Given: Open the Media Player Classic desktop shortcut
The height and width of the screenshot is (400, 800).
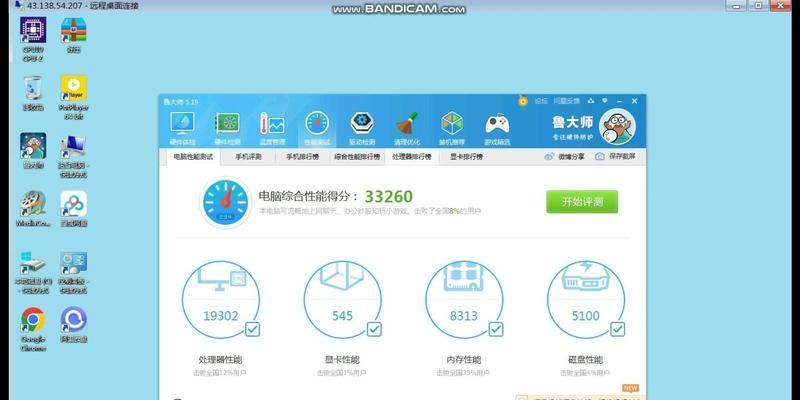Looking at the screenshot, I should [x=33, y=204].
